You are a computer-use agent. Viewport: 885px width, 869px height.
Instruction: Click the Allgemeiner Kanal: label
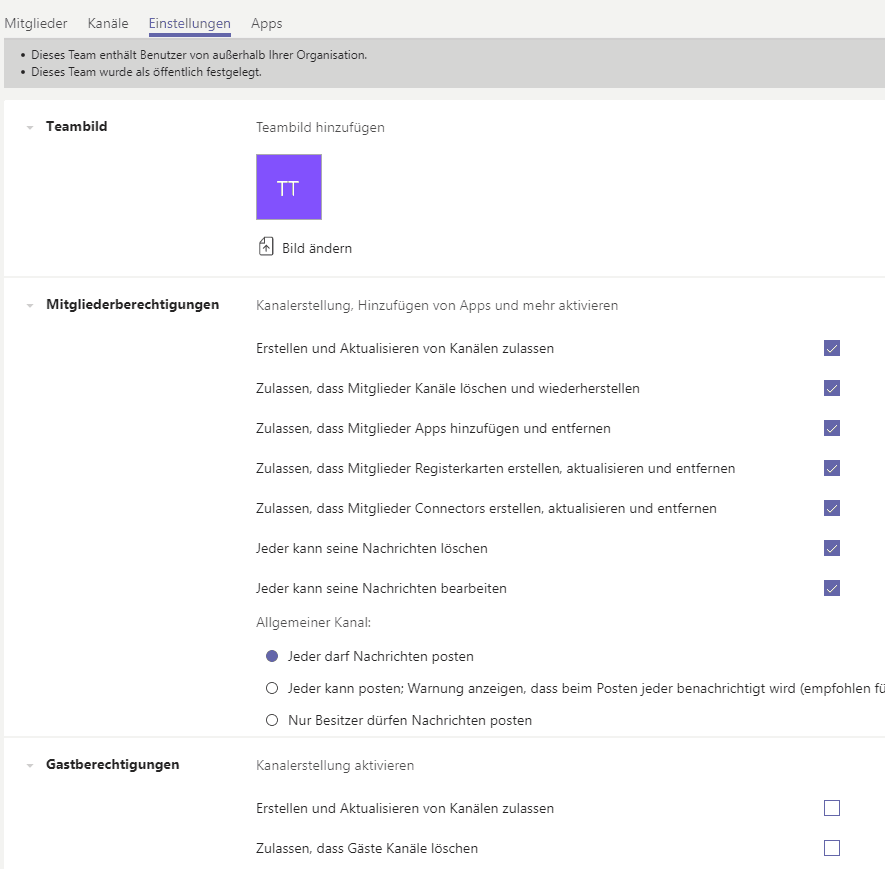pos(313,622)
